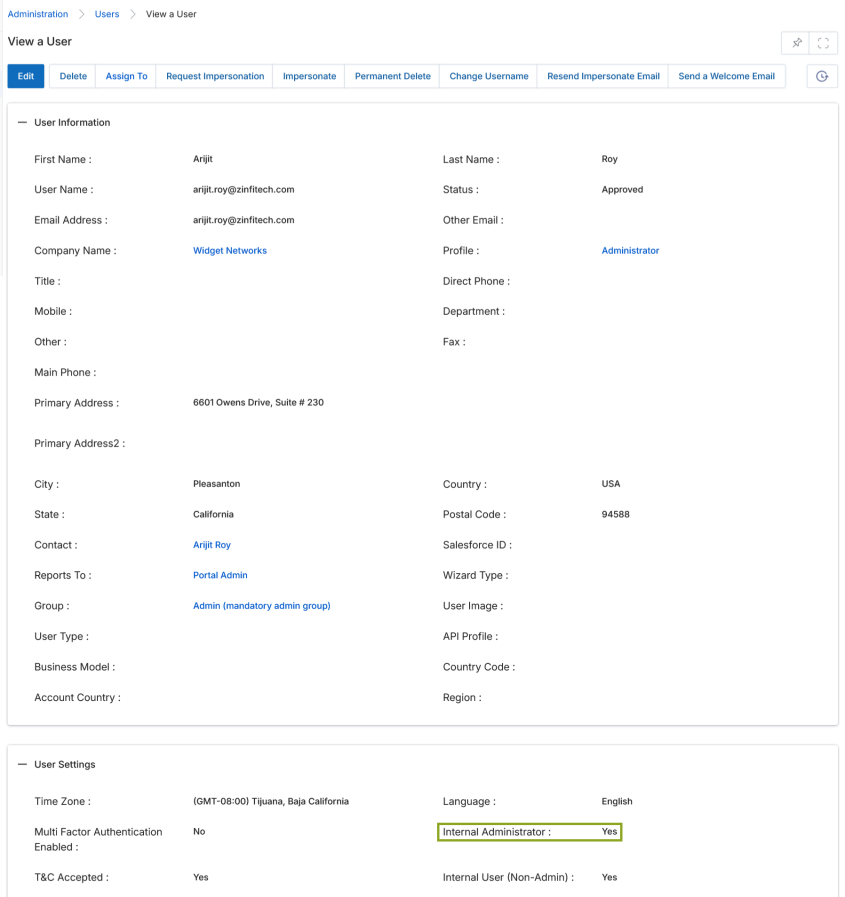Open the Arijit Roy contact link

(x=212, y=545)
